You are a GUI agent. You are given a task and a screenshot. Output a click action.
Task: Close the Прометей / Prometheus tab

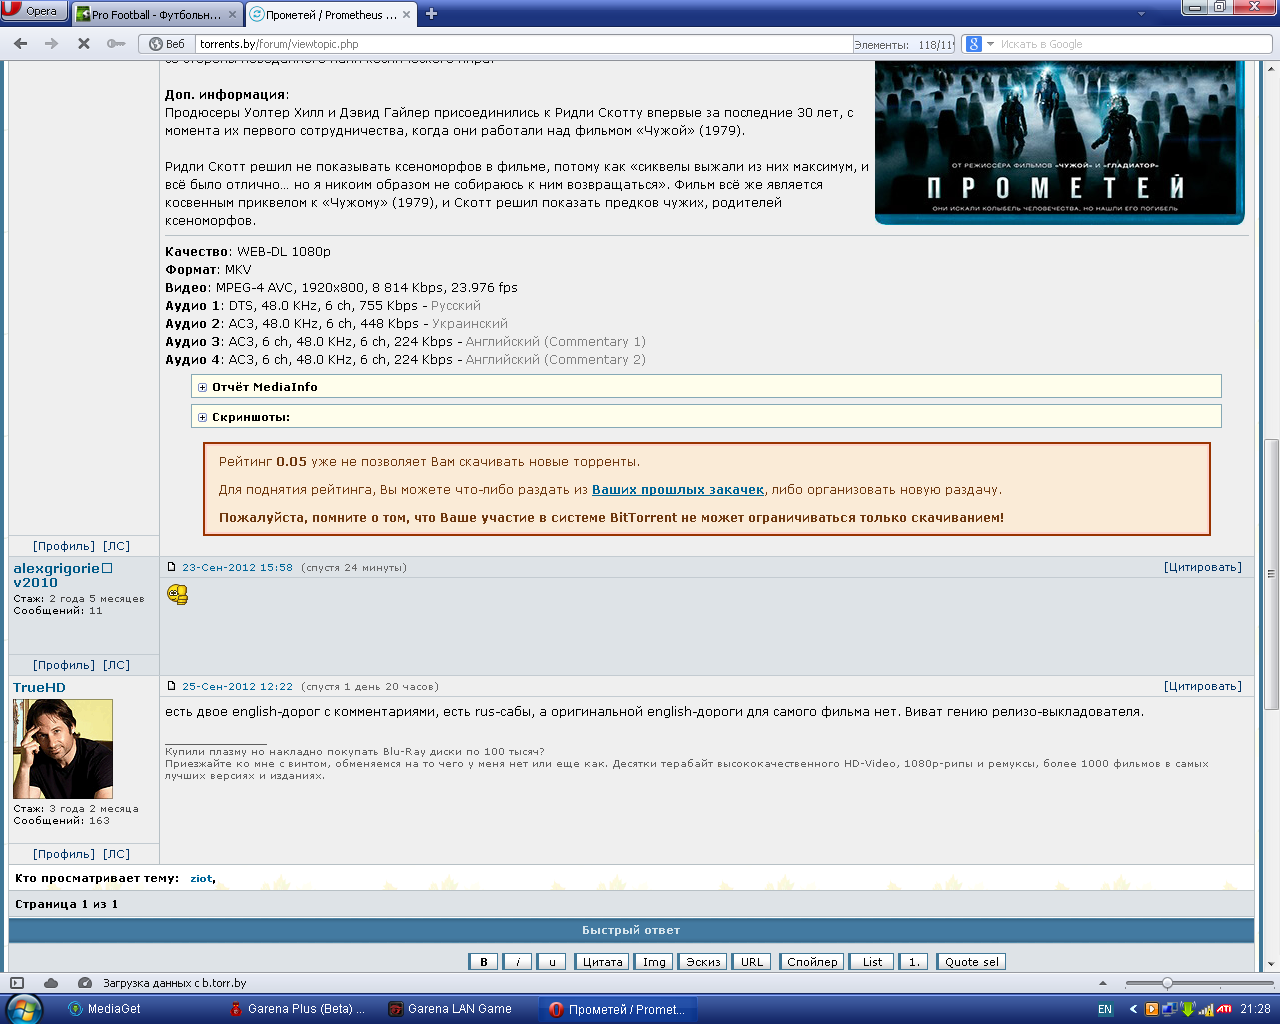pos(407,15)
